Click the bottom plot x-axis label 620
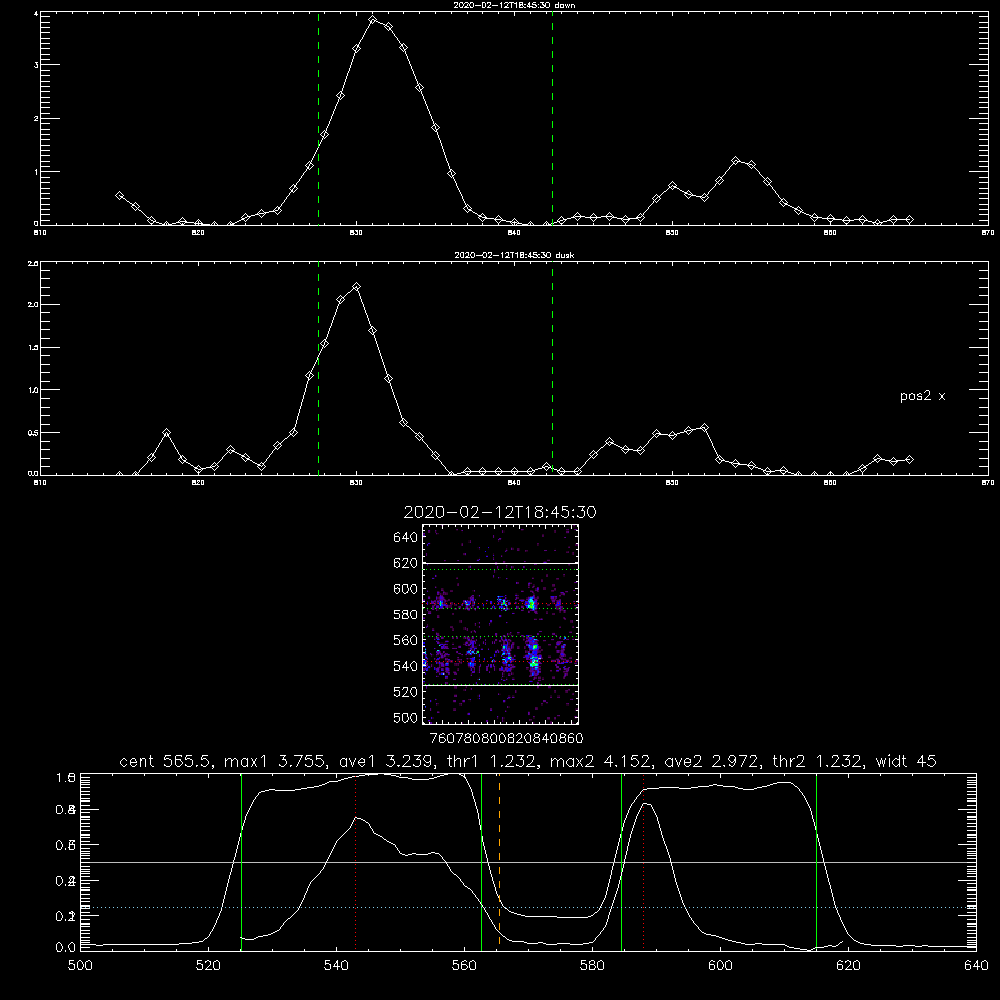The image size is (1000, 1000). click(848, 966)
